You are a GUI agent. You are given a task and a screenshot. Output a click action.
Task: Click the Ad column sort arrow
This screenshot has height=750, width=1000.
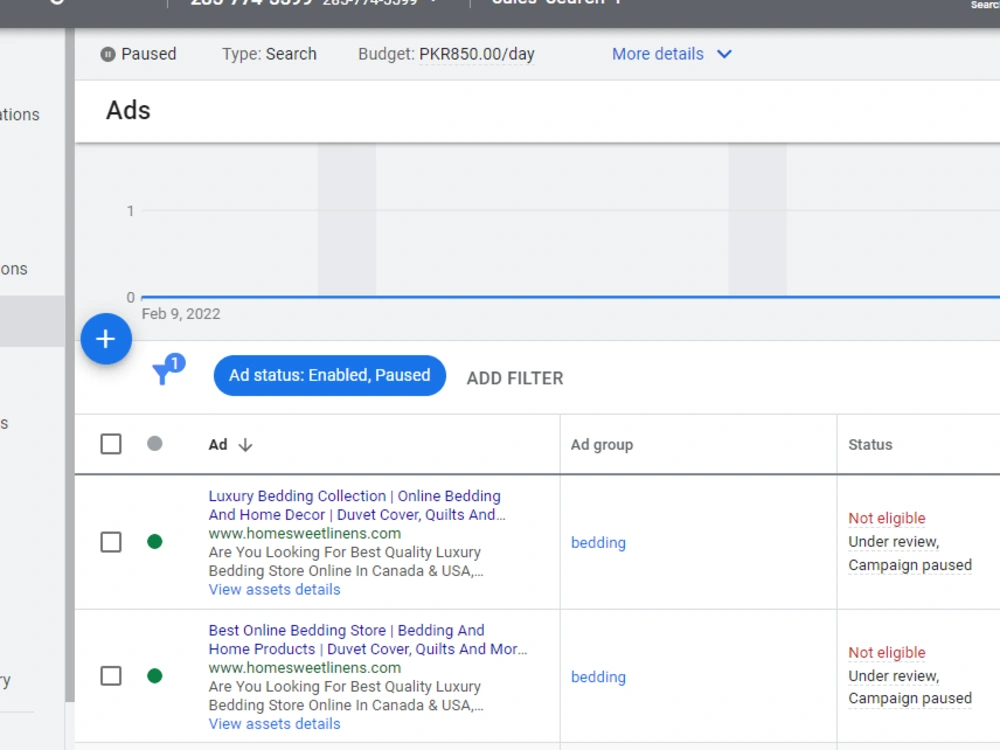pyautogui.click(x=246, y=445)
